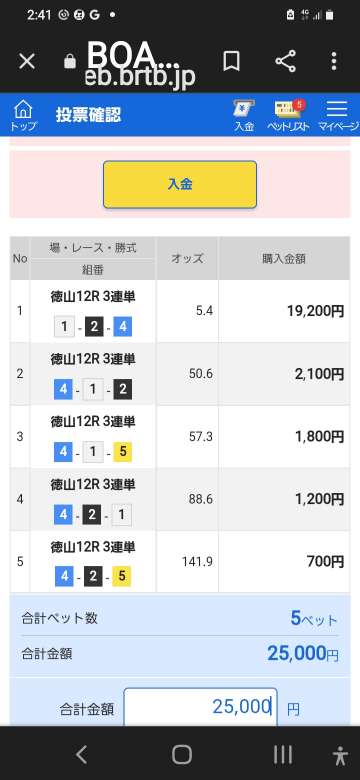Image resolution: width=360 pixels, height=780 pixels.
Task: Open the ベットリスト bet list icon
Action: tap(288, 115)
